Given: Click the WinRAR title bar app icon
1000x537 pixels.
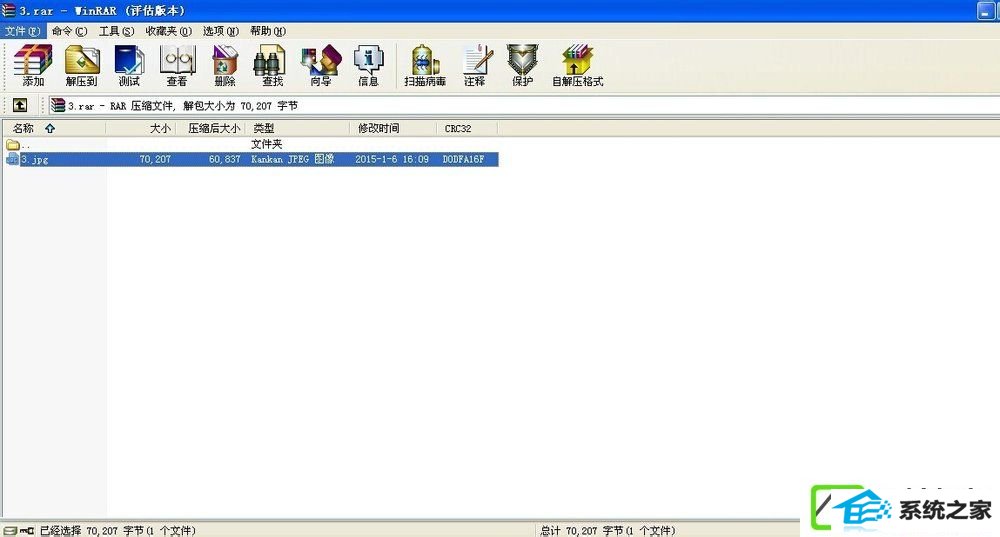Looking at the screenshot, I should click(8, 10).
